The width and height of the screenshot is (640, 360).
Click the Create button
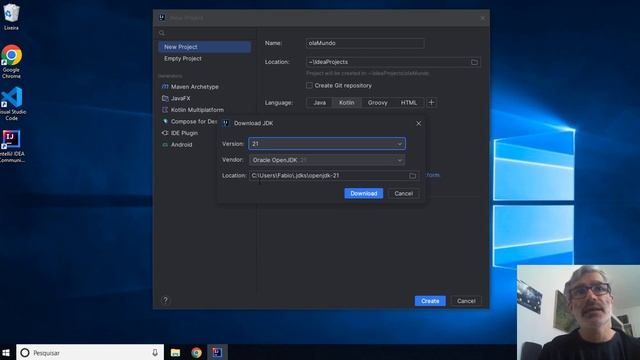(x=430, y=301)
